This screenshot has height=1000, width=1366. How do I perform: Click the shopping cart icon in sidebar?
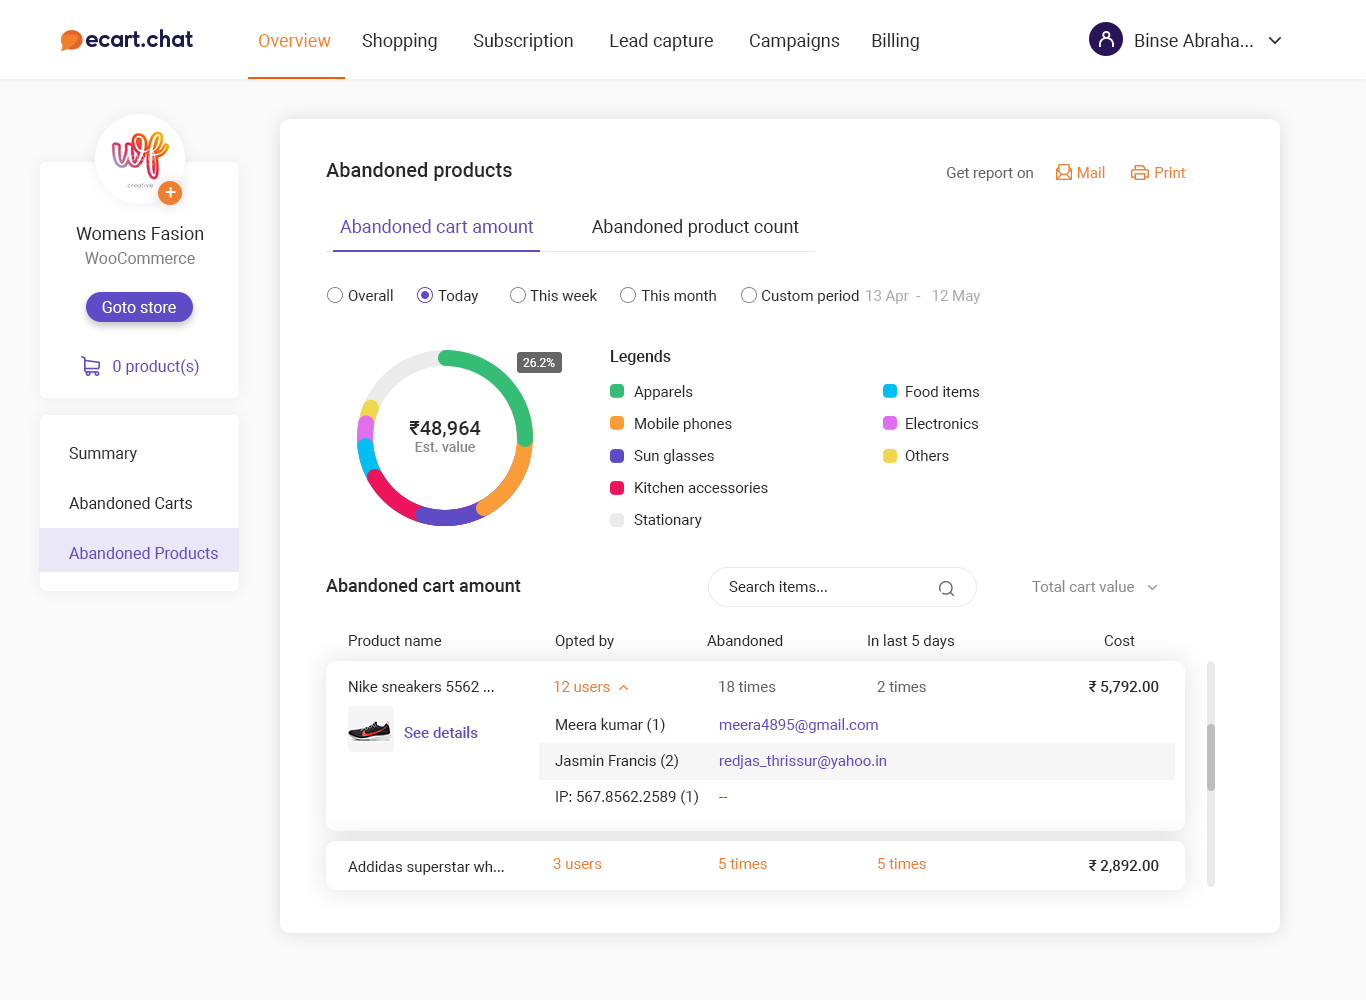pyautogui.click(x=91, y=367)
